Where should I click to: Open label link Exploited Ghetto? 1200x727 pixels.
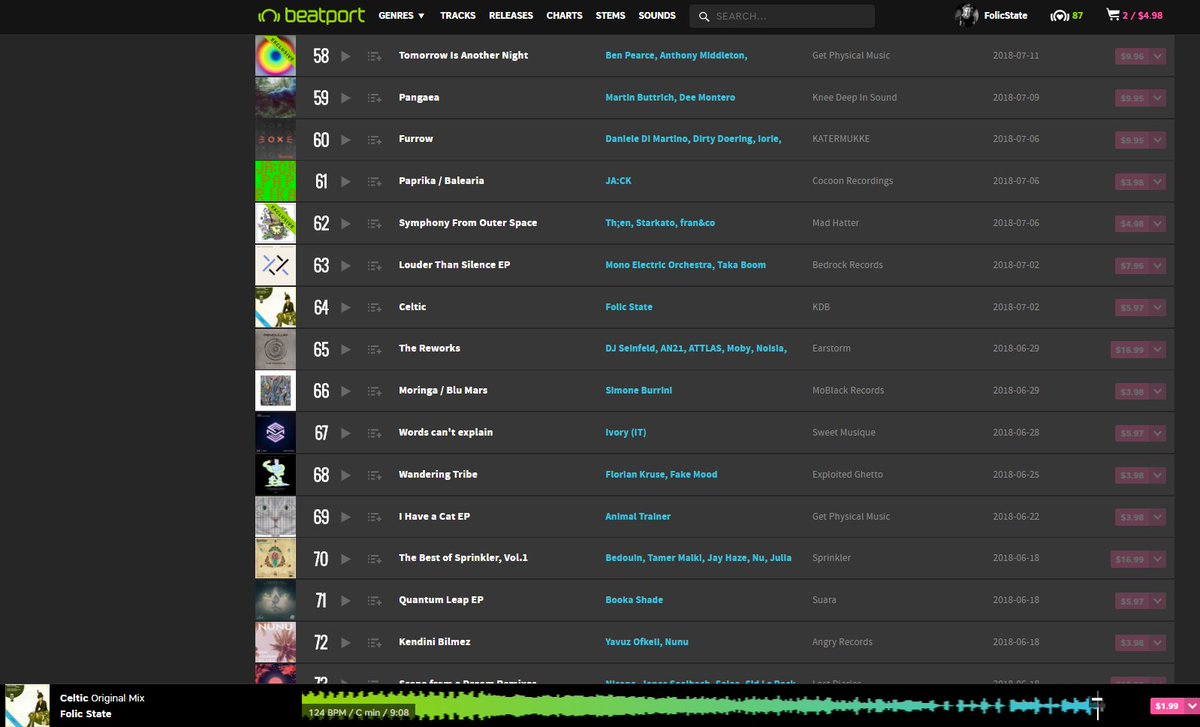tap(848, 474)
